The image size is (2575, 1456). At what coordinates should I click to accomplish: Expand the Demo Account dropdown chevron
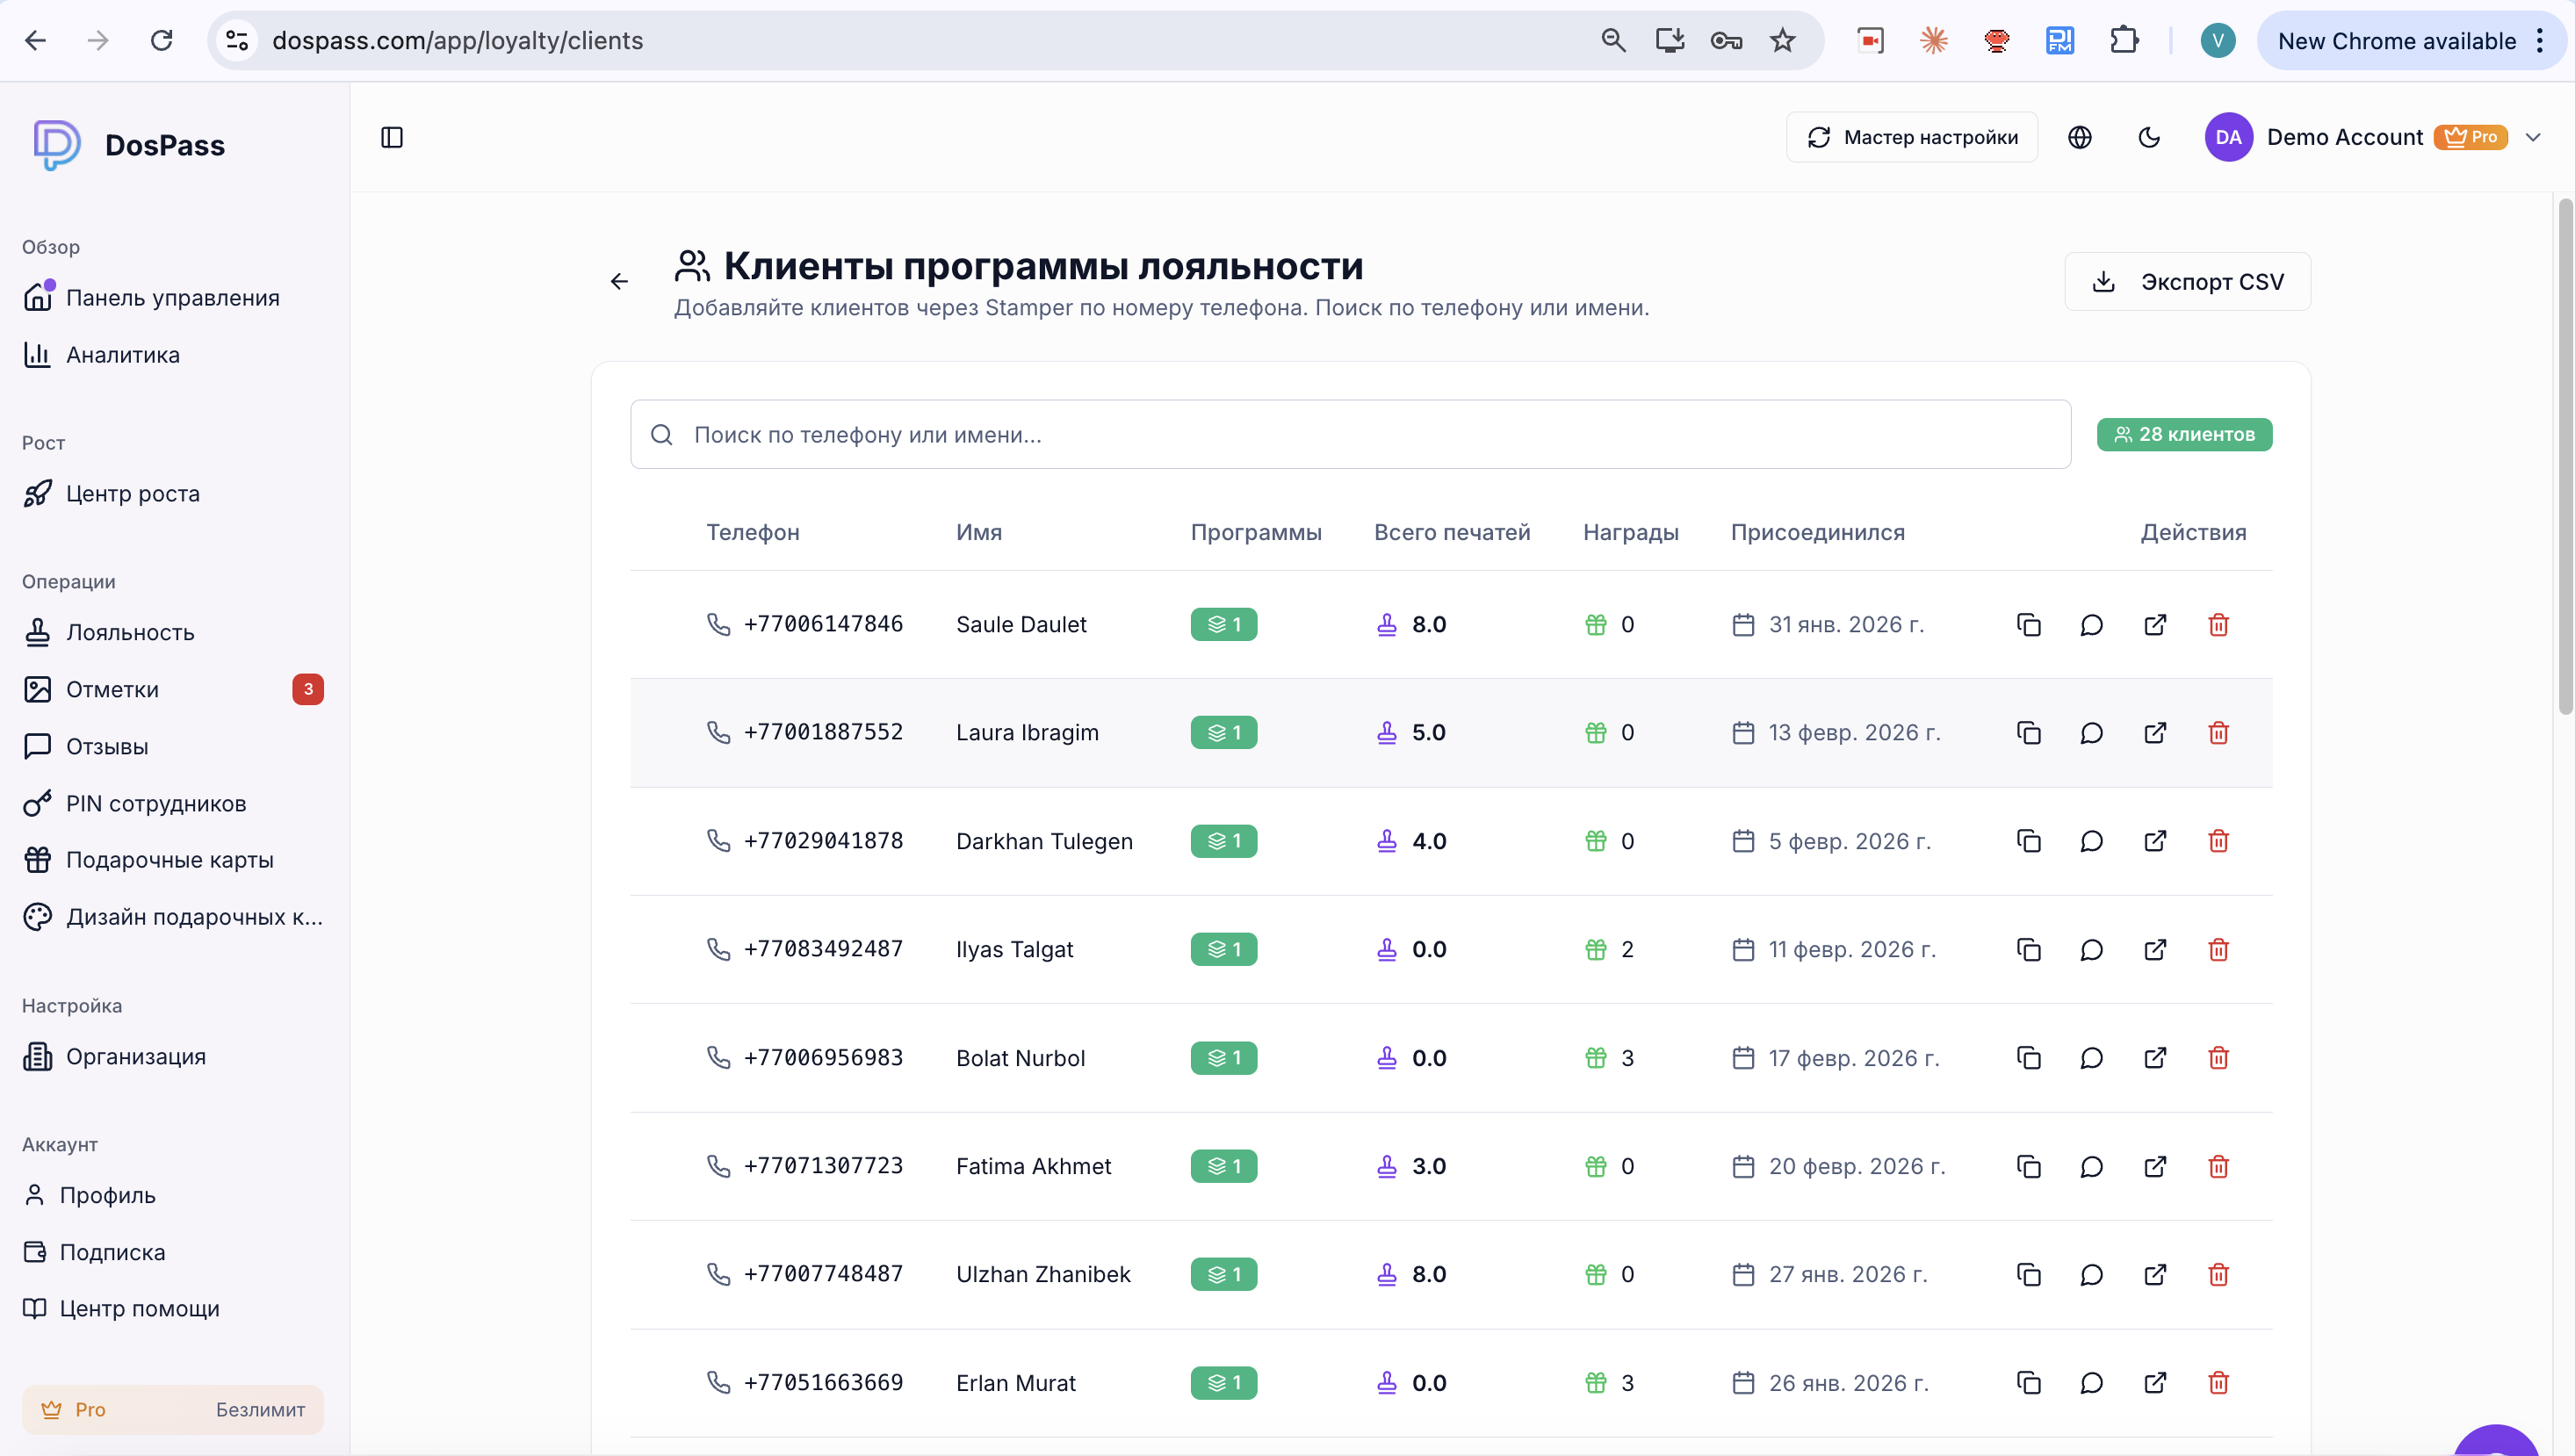coord(2533,137)
